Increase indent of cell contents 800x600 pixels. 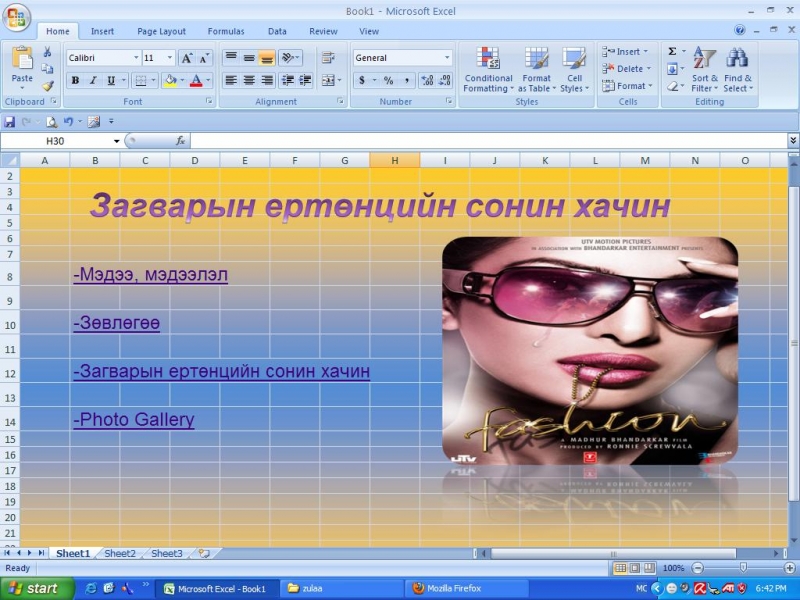coord(305,81)
